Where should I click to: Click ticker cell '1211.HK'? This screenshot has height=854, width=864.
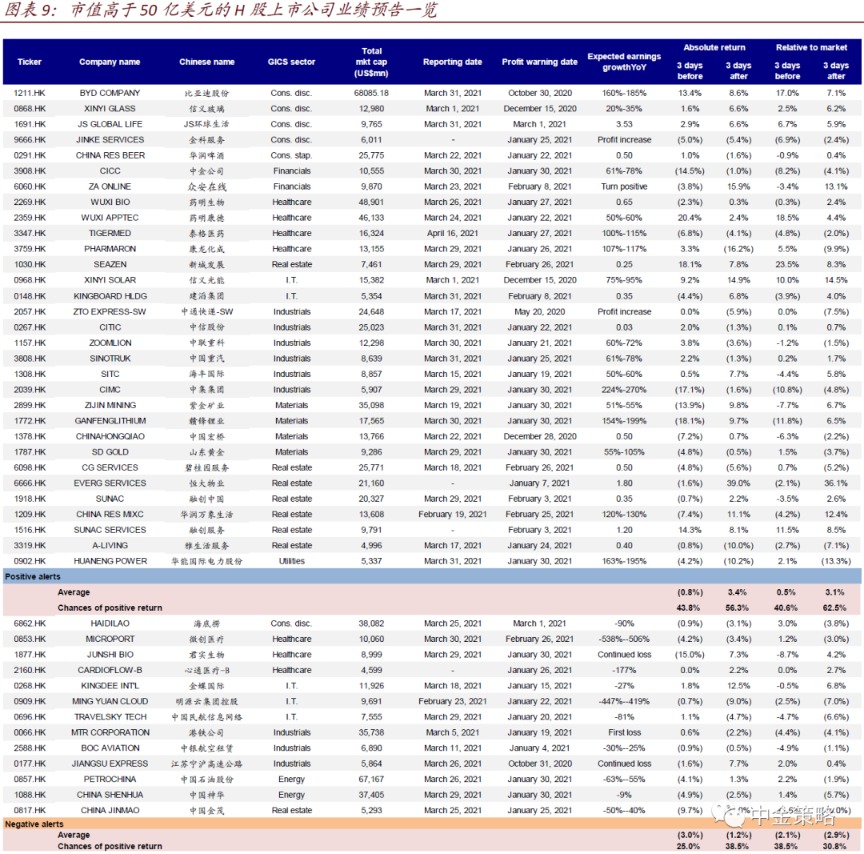30,93
